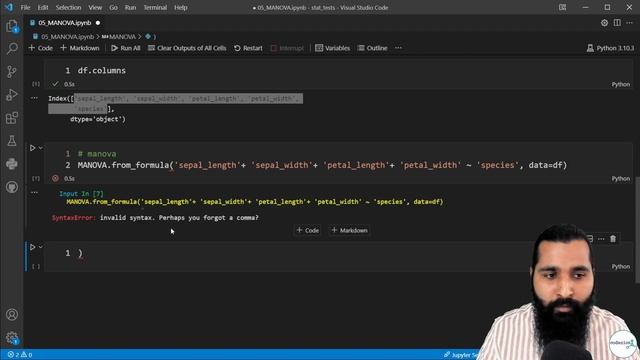This screenshot has height=360, width=640.
Task: Click into the MANOVA.from_formula code line
Action: click(x=322, y=165)
